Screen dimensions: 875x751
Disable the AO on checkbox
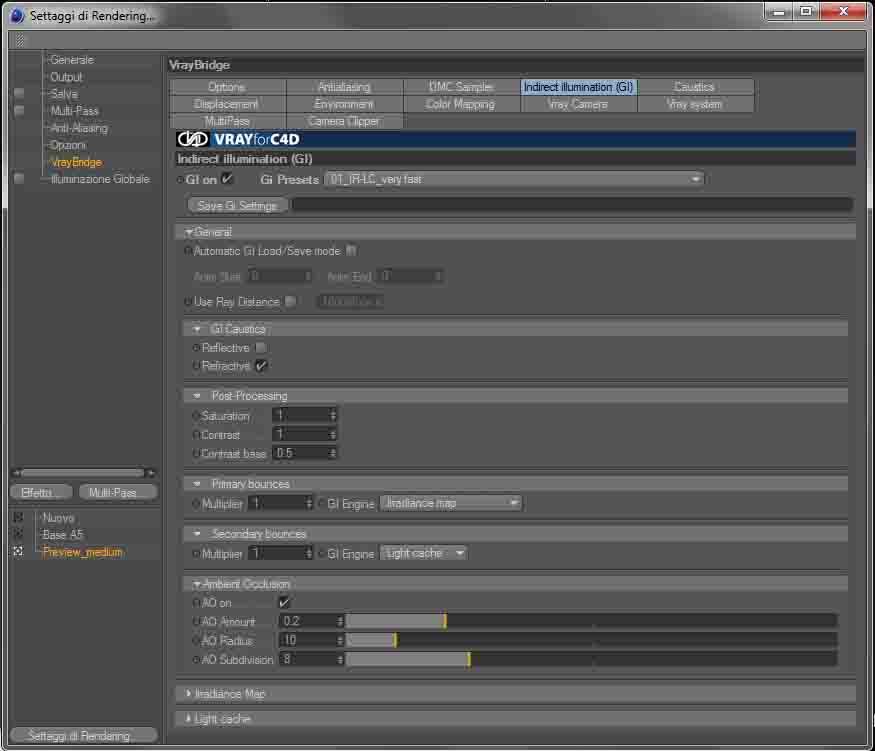pyautogui.click(x=283, y=603)
